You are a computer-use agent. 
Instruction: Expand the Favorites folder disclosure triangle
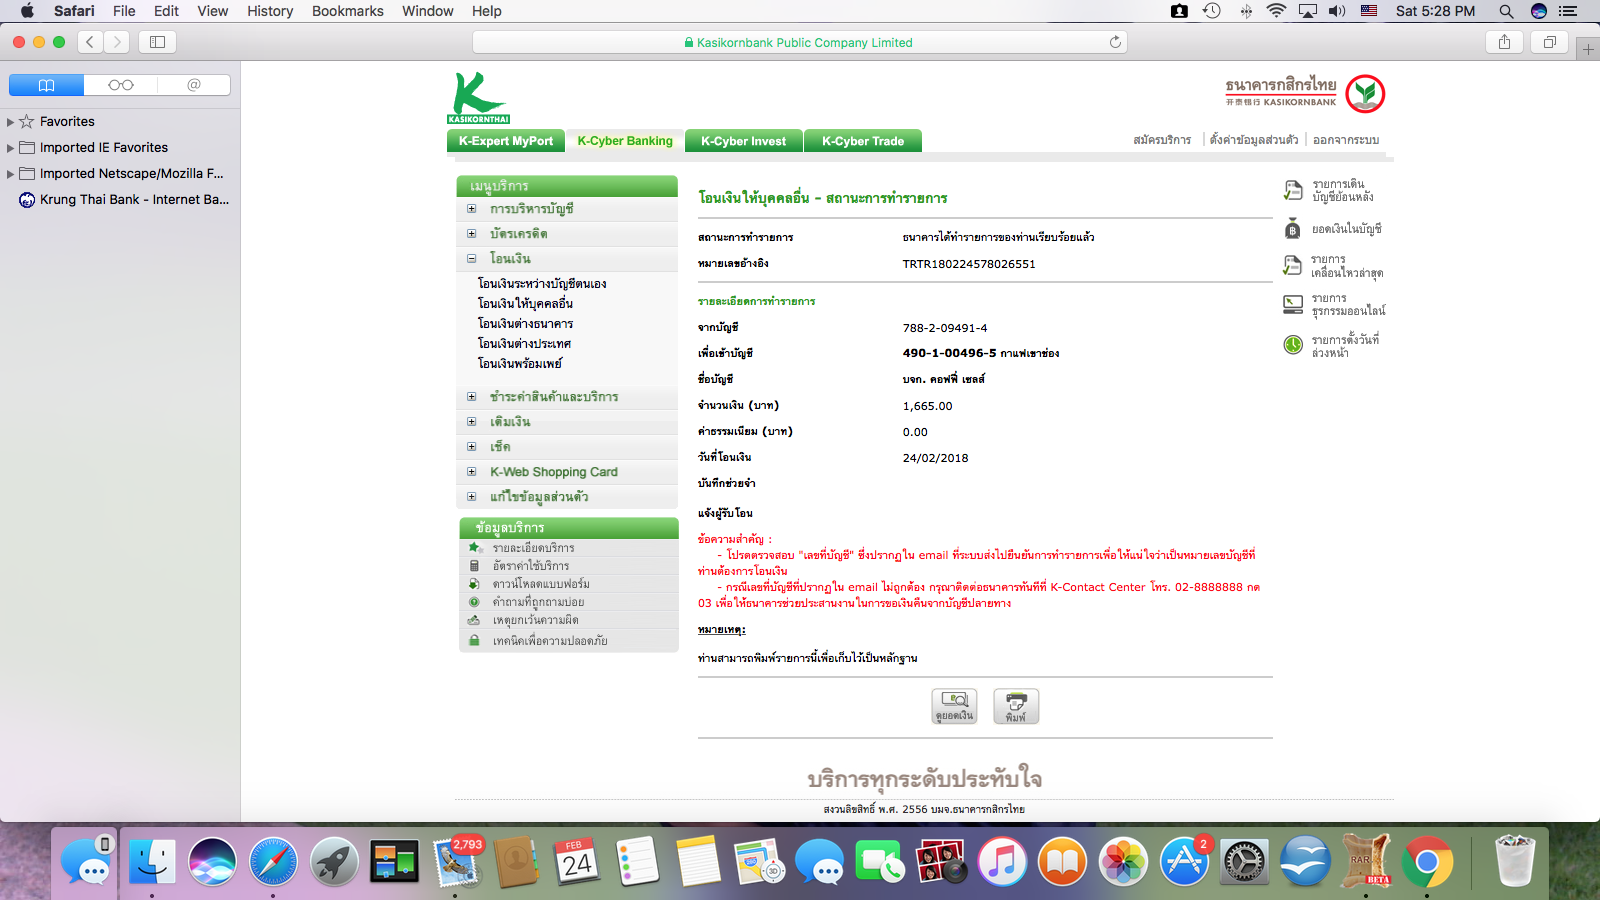[x=11, y=122]
